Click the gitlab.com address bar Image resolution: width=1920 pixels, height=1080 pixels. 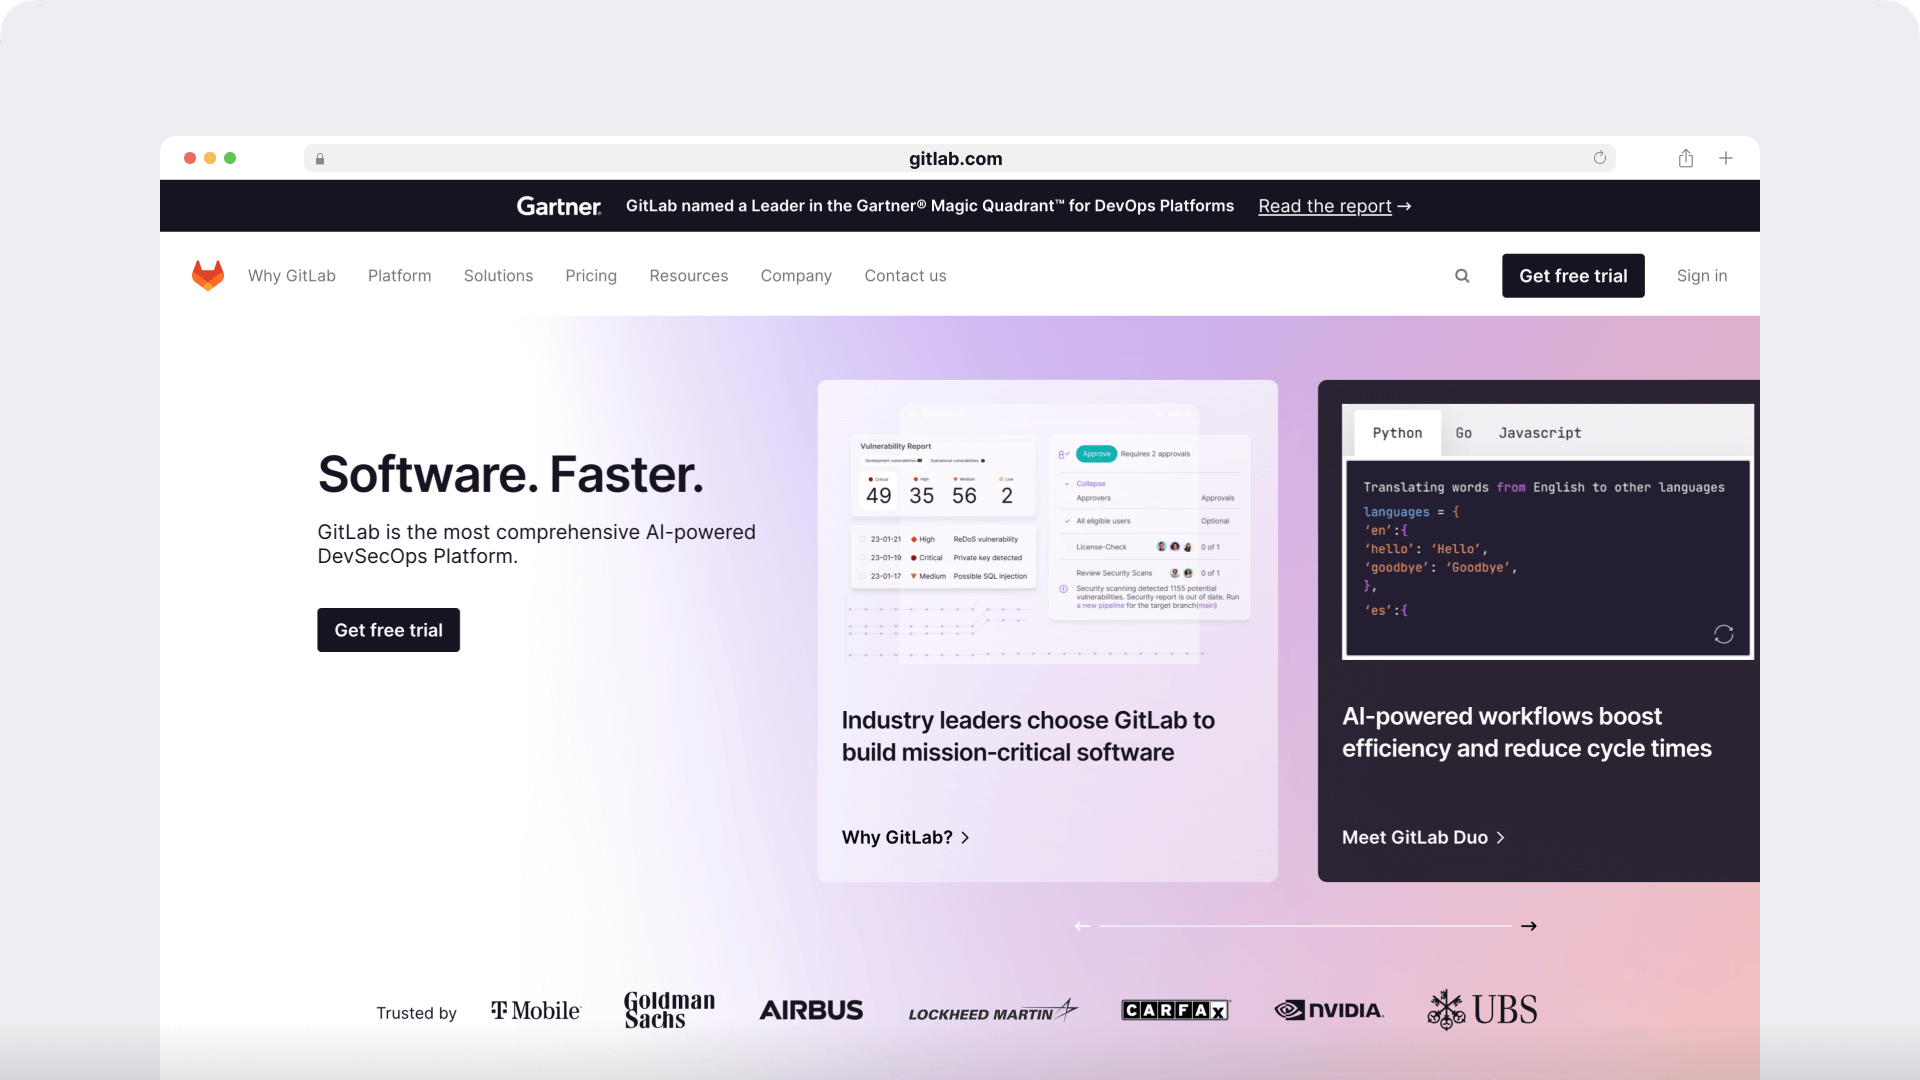960,158
